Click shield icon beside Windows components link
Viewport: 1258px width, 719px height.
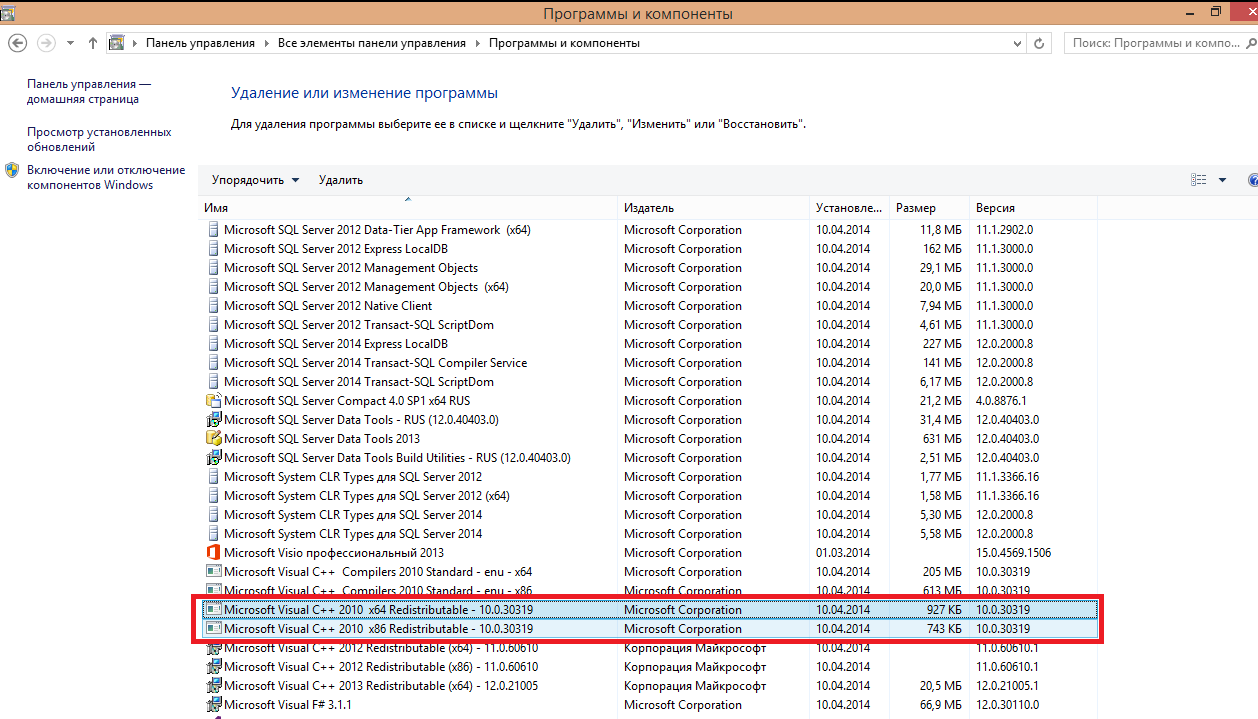tap(12, 170)
